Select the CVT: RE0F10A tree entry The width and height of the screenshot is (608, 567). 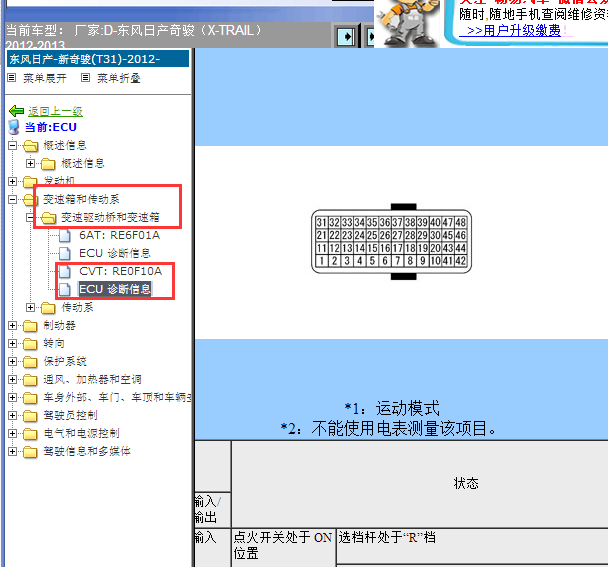pyautogui.click(x=120, y=271)
